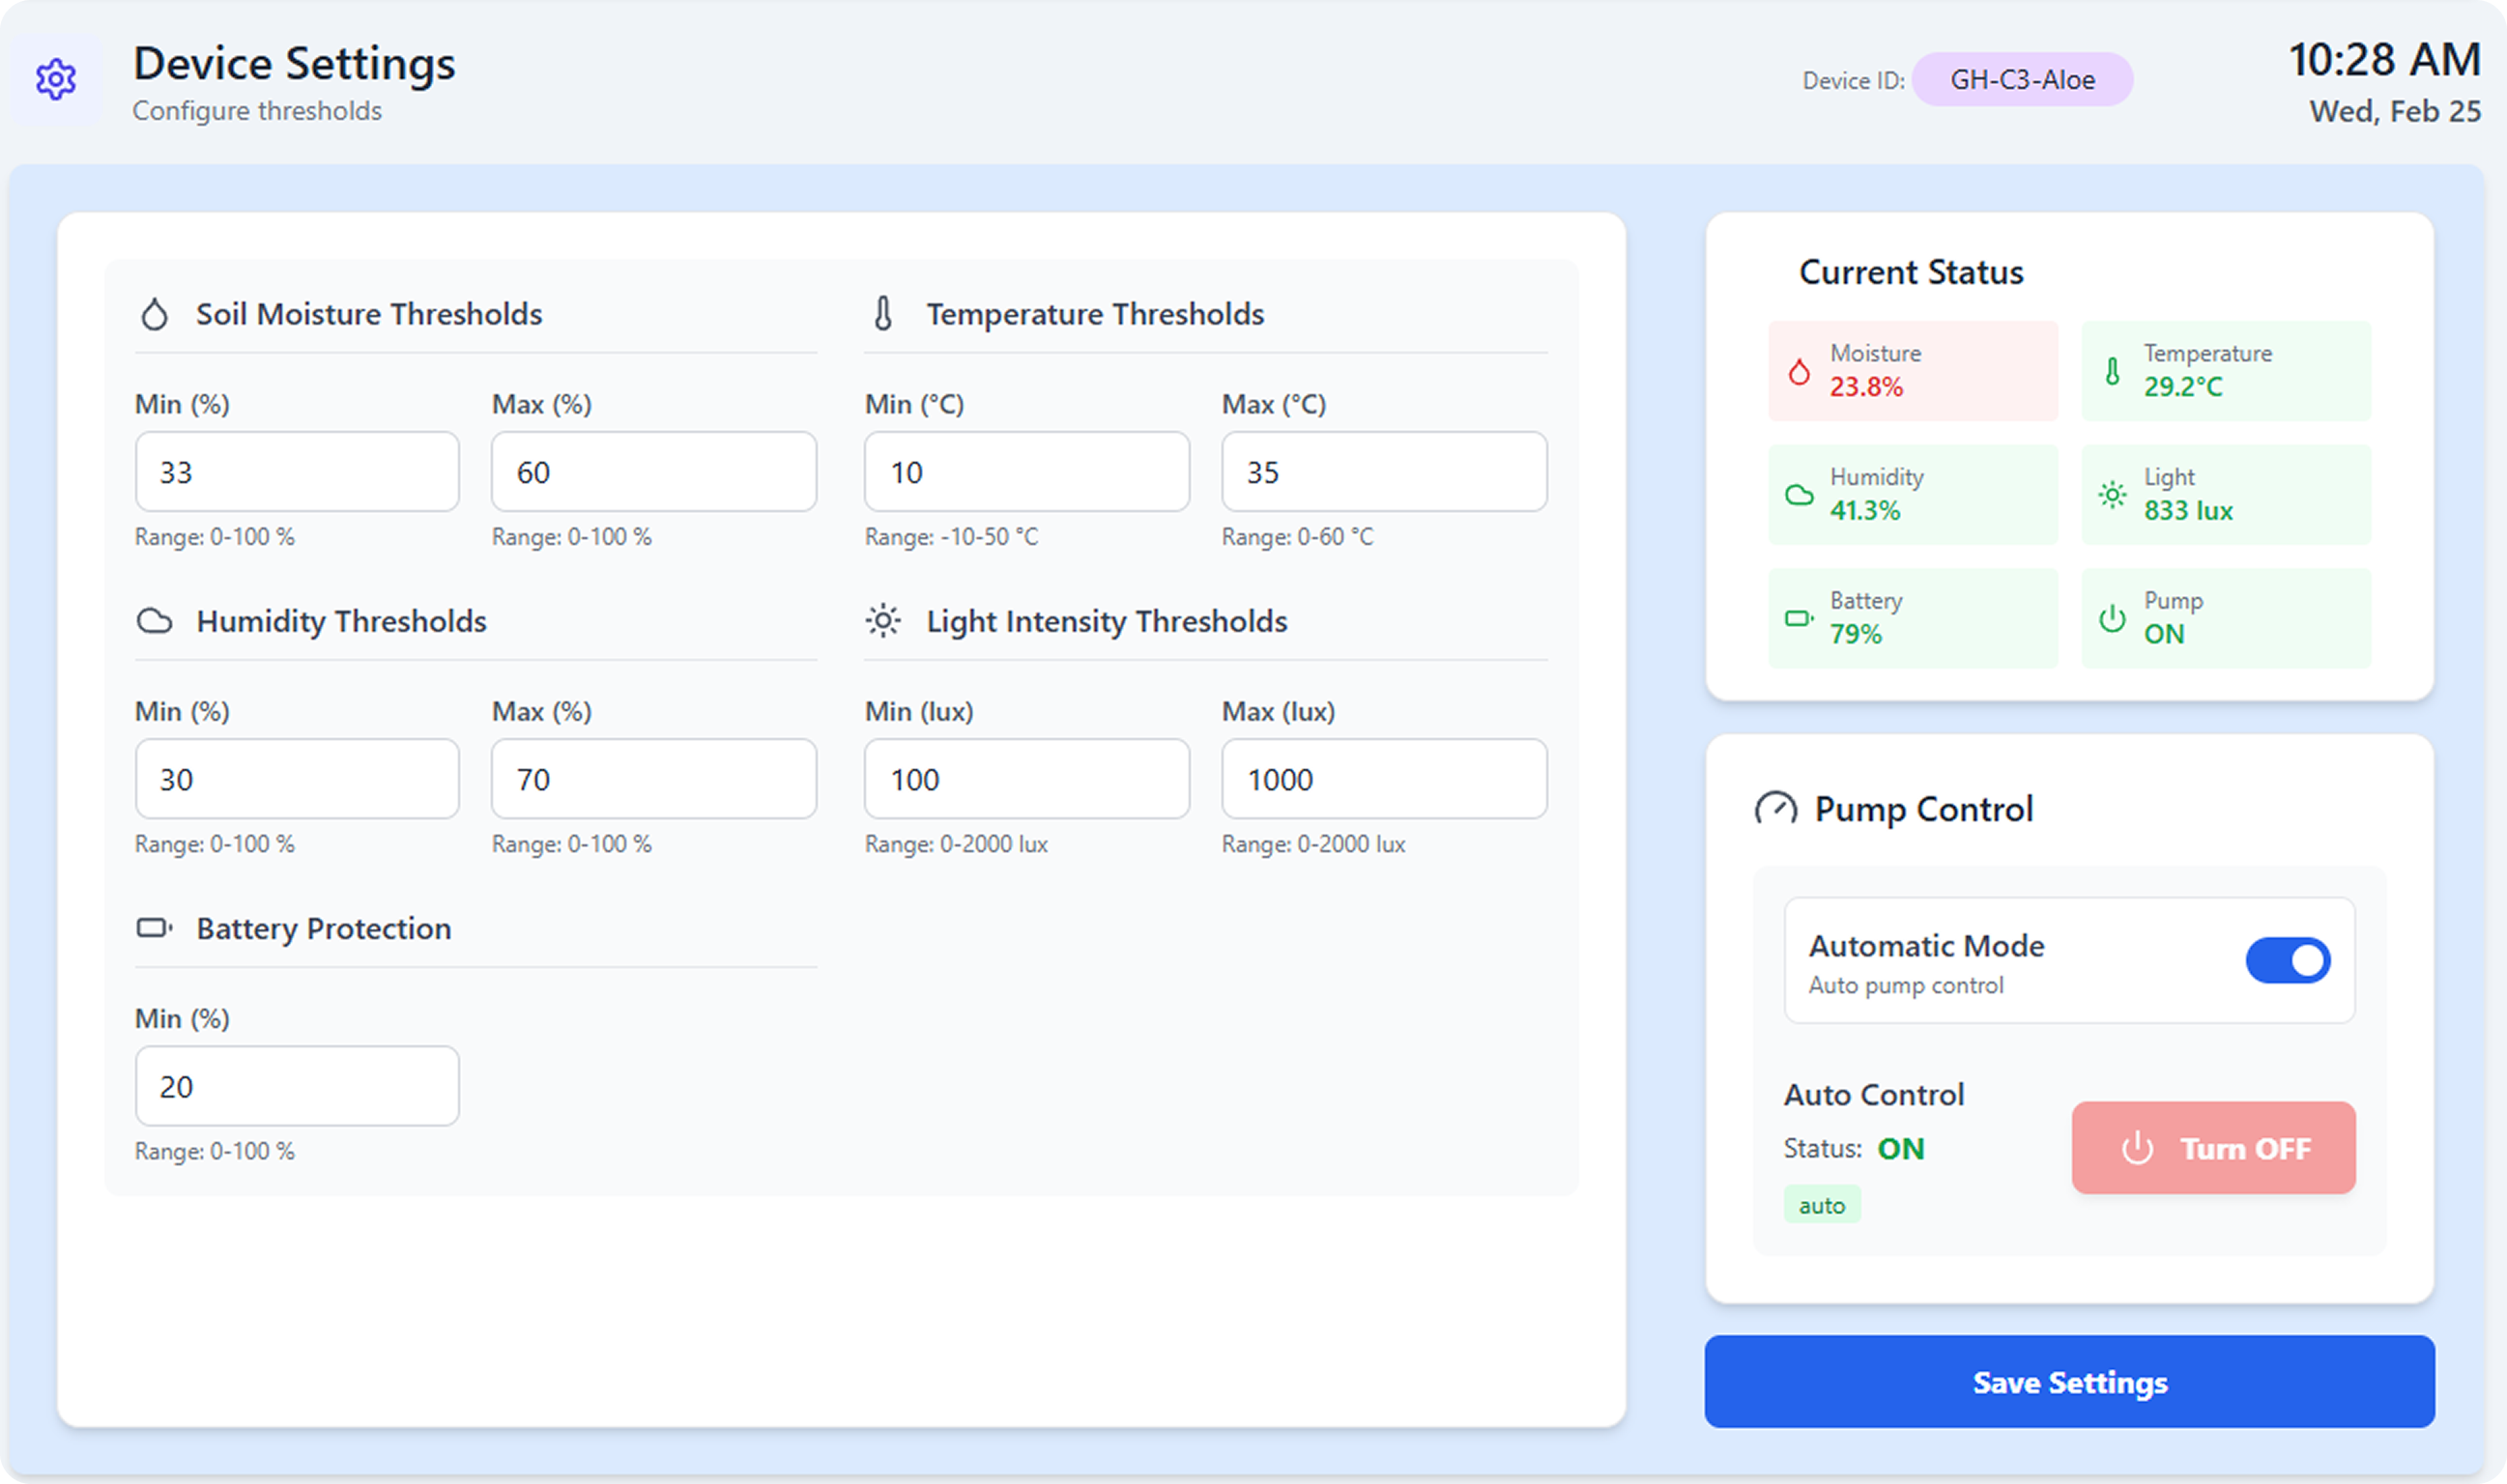Click the Device Settings gear icon
The image size is (2507, 1484).
56,80
